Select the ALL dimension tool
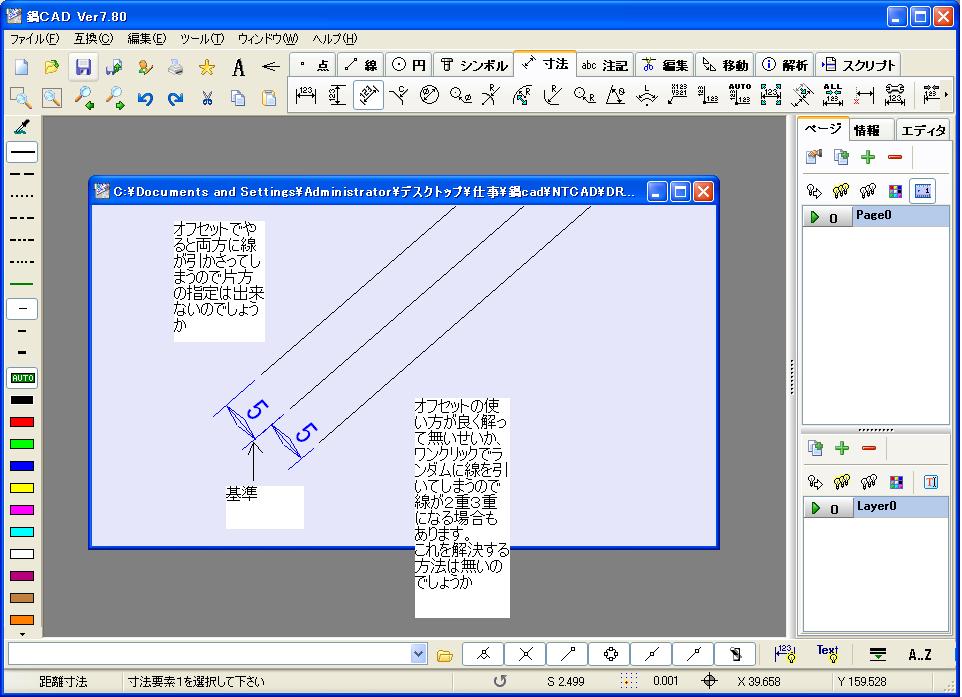The height and width of the screenshot is (697, 962). (x=833, y=94)
